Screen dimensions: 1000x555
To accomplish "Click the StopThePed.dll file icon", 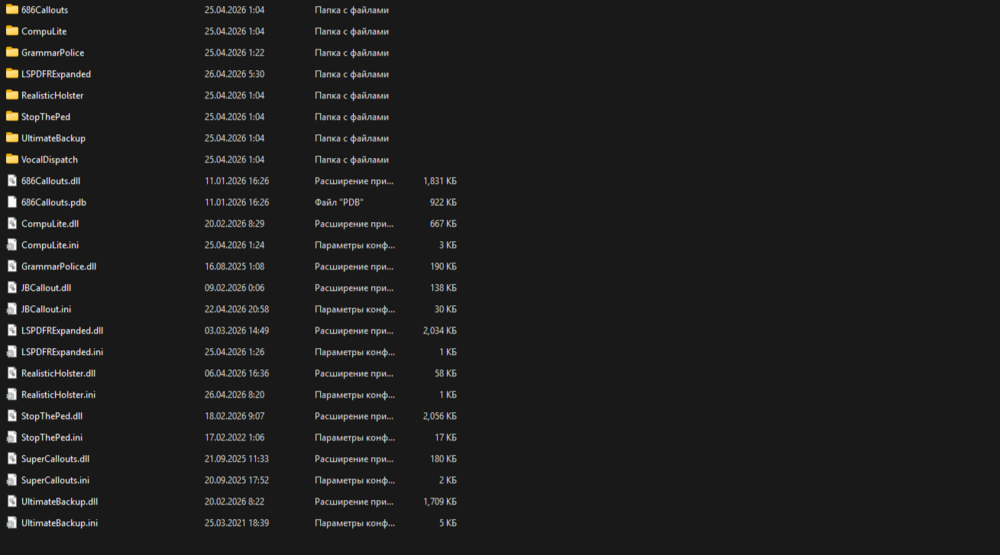I will (11, 415).
